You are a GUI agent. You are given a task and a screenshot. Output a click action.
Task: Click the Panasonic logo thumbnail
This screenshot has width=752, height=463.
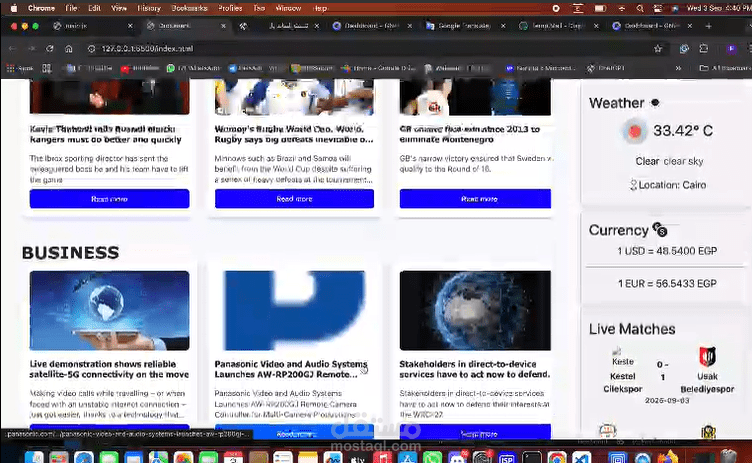click(294, 310)
